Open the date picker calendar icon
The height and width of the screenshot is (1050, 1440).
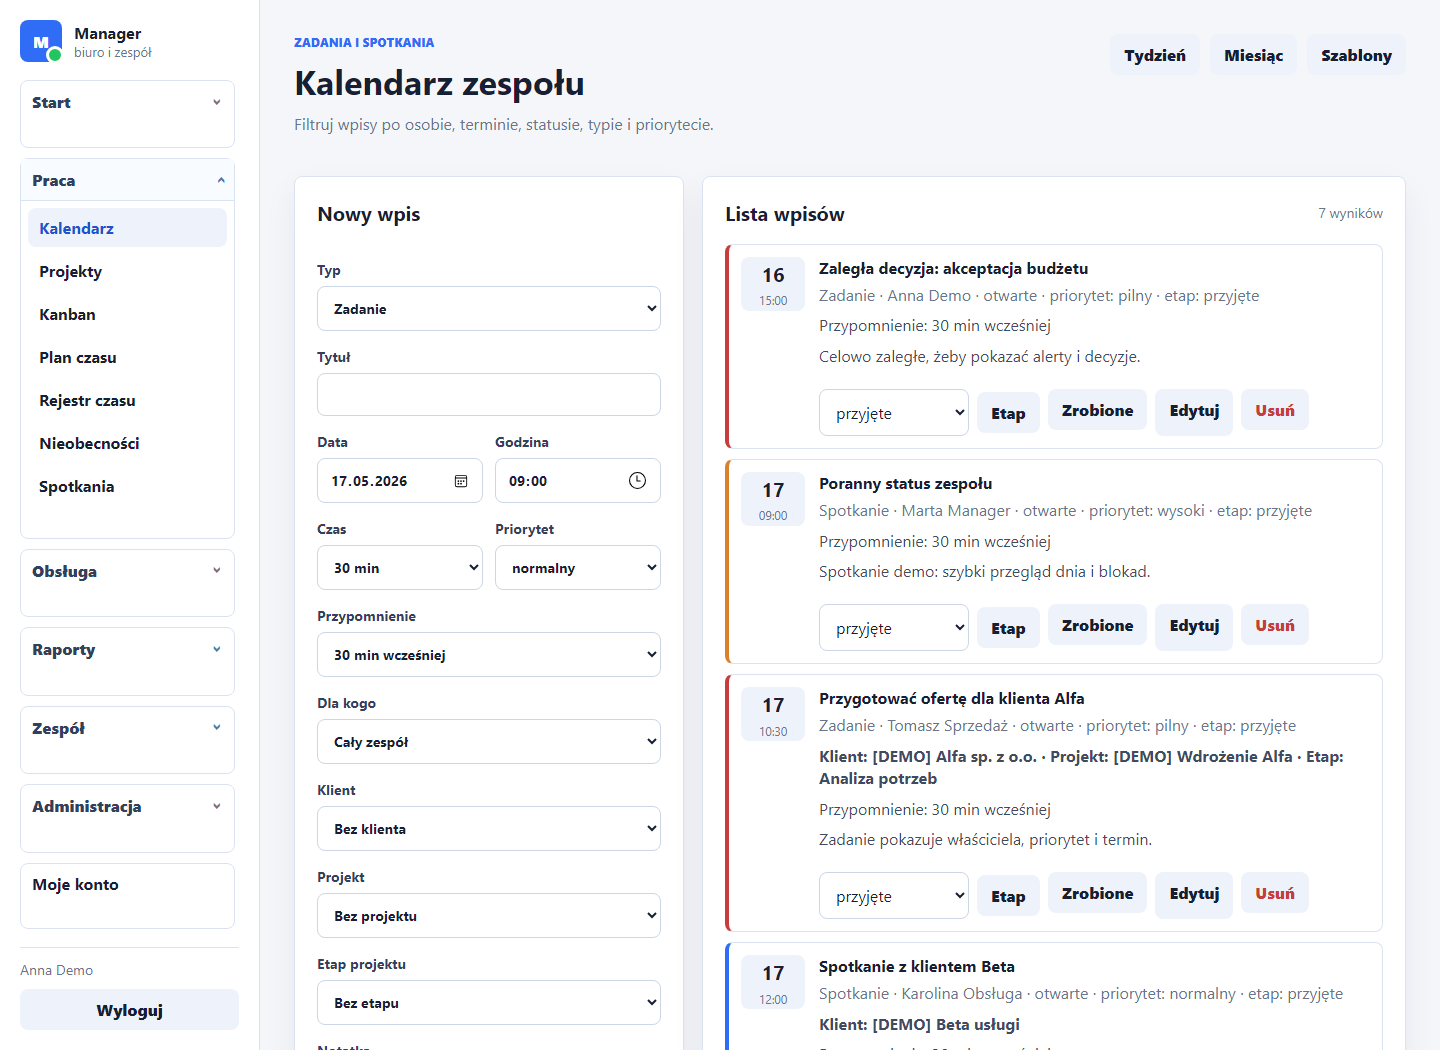click(461, 481)
